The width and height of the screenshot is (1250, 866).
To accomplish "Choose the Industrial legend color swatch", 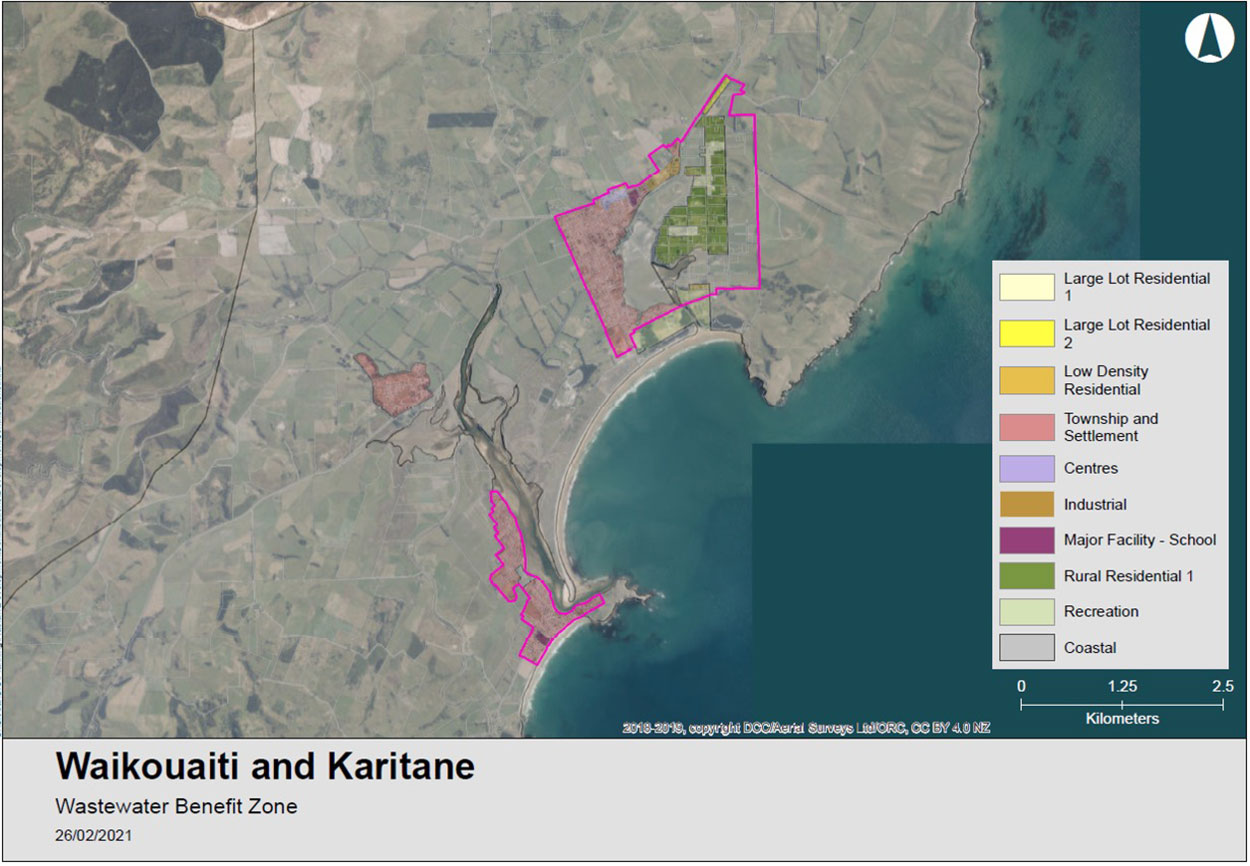I will [1027, 504].
